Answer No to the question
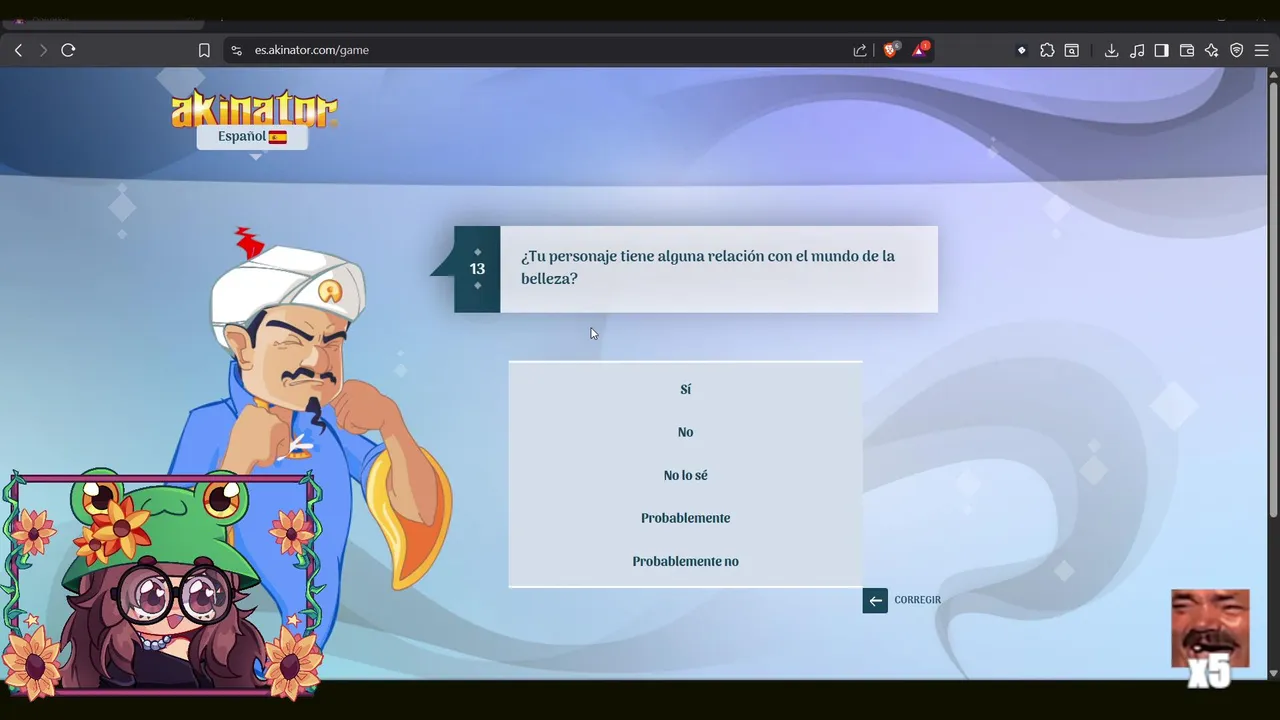 coord(685,432)
